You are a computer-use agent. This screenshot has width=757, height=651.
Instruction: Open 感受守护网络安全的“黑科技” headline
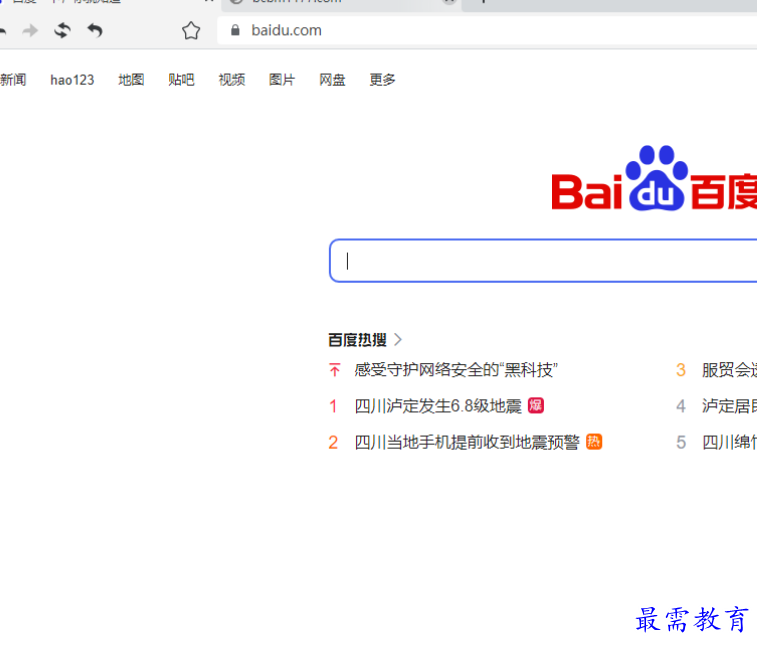pyautogui.click(x=456, y=370)
